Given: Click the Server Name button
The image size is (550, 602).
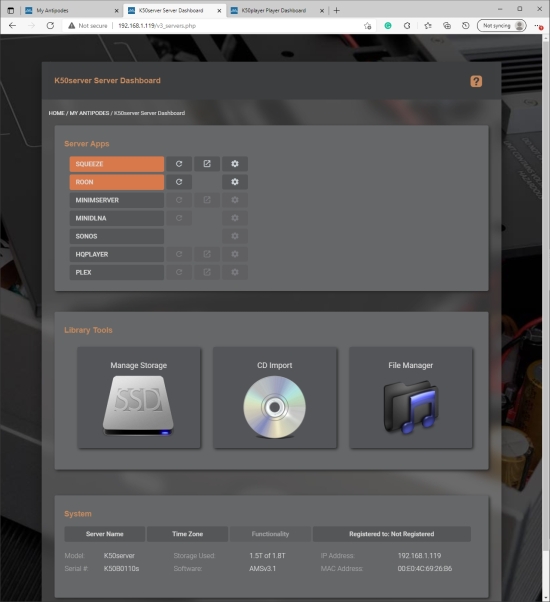Looking at the screenshot, I should (x=105, y=534).
